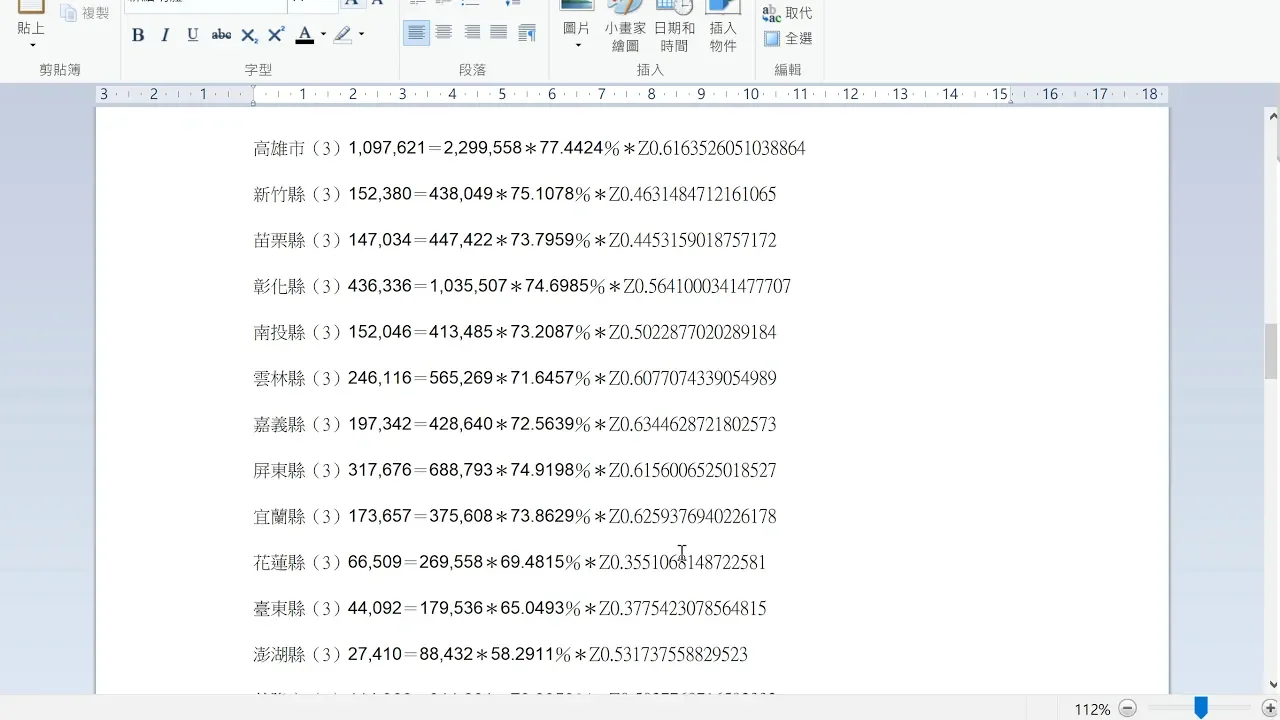Center-align the paragraph

(444, 33)
